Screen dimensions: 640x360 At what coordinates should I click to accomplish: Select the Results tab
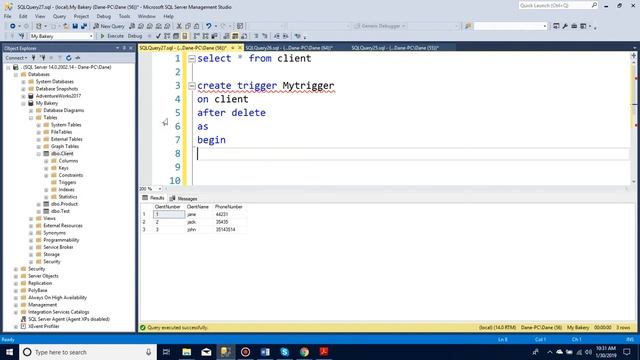(153, 198)
